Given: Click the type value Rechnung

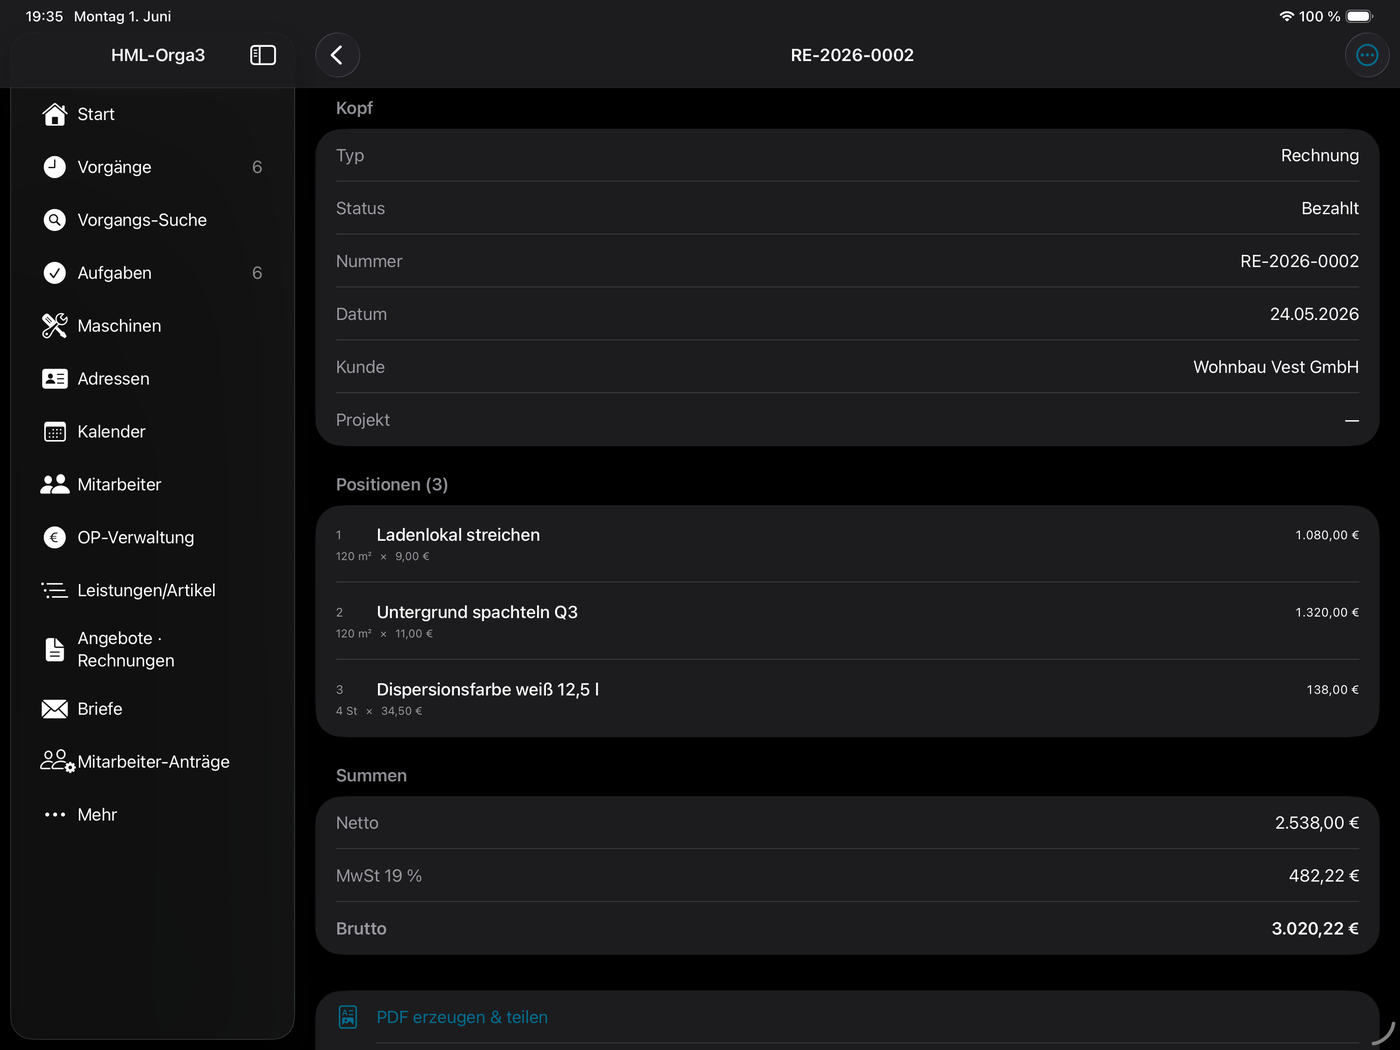Looking at the screenshot, I should pyautogui.click(x=1320, y=155).
